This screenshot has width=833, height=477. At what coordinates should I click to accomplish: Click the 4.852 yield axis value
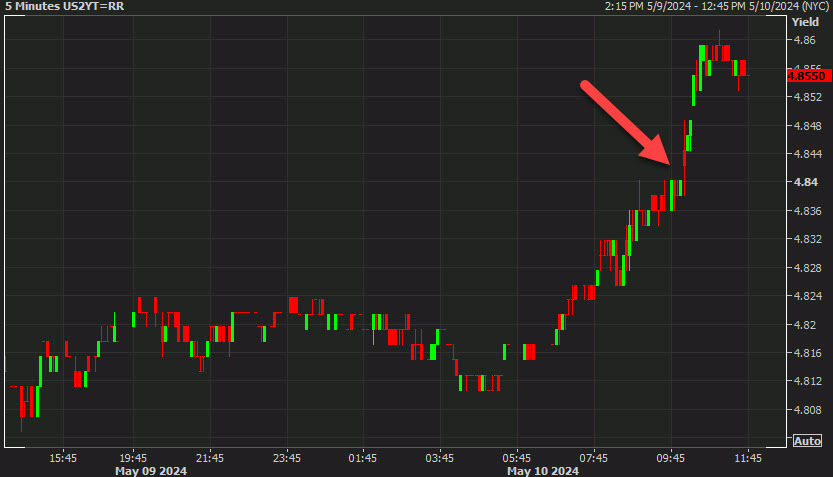[x=808, y=97]
